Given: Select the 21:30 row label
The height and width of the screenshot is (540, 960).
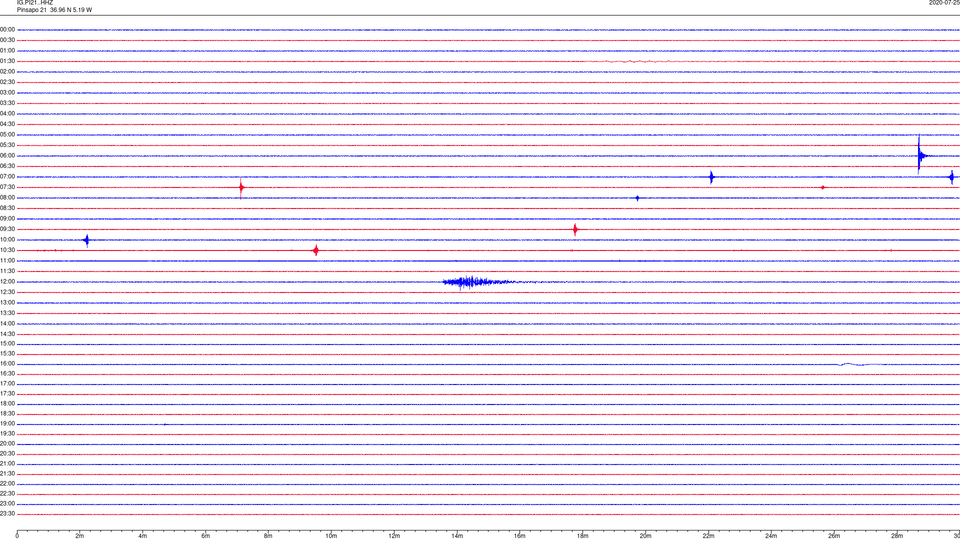Looking at the screenshot, I should point(7,474).
